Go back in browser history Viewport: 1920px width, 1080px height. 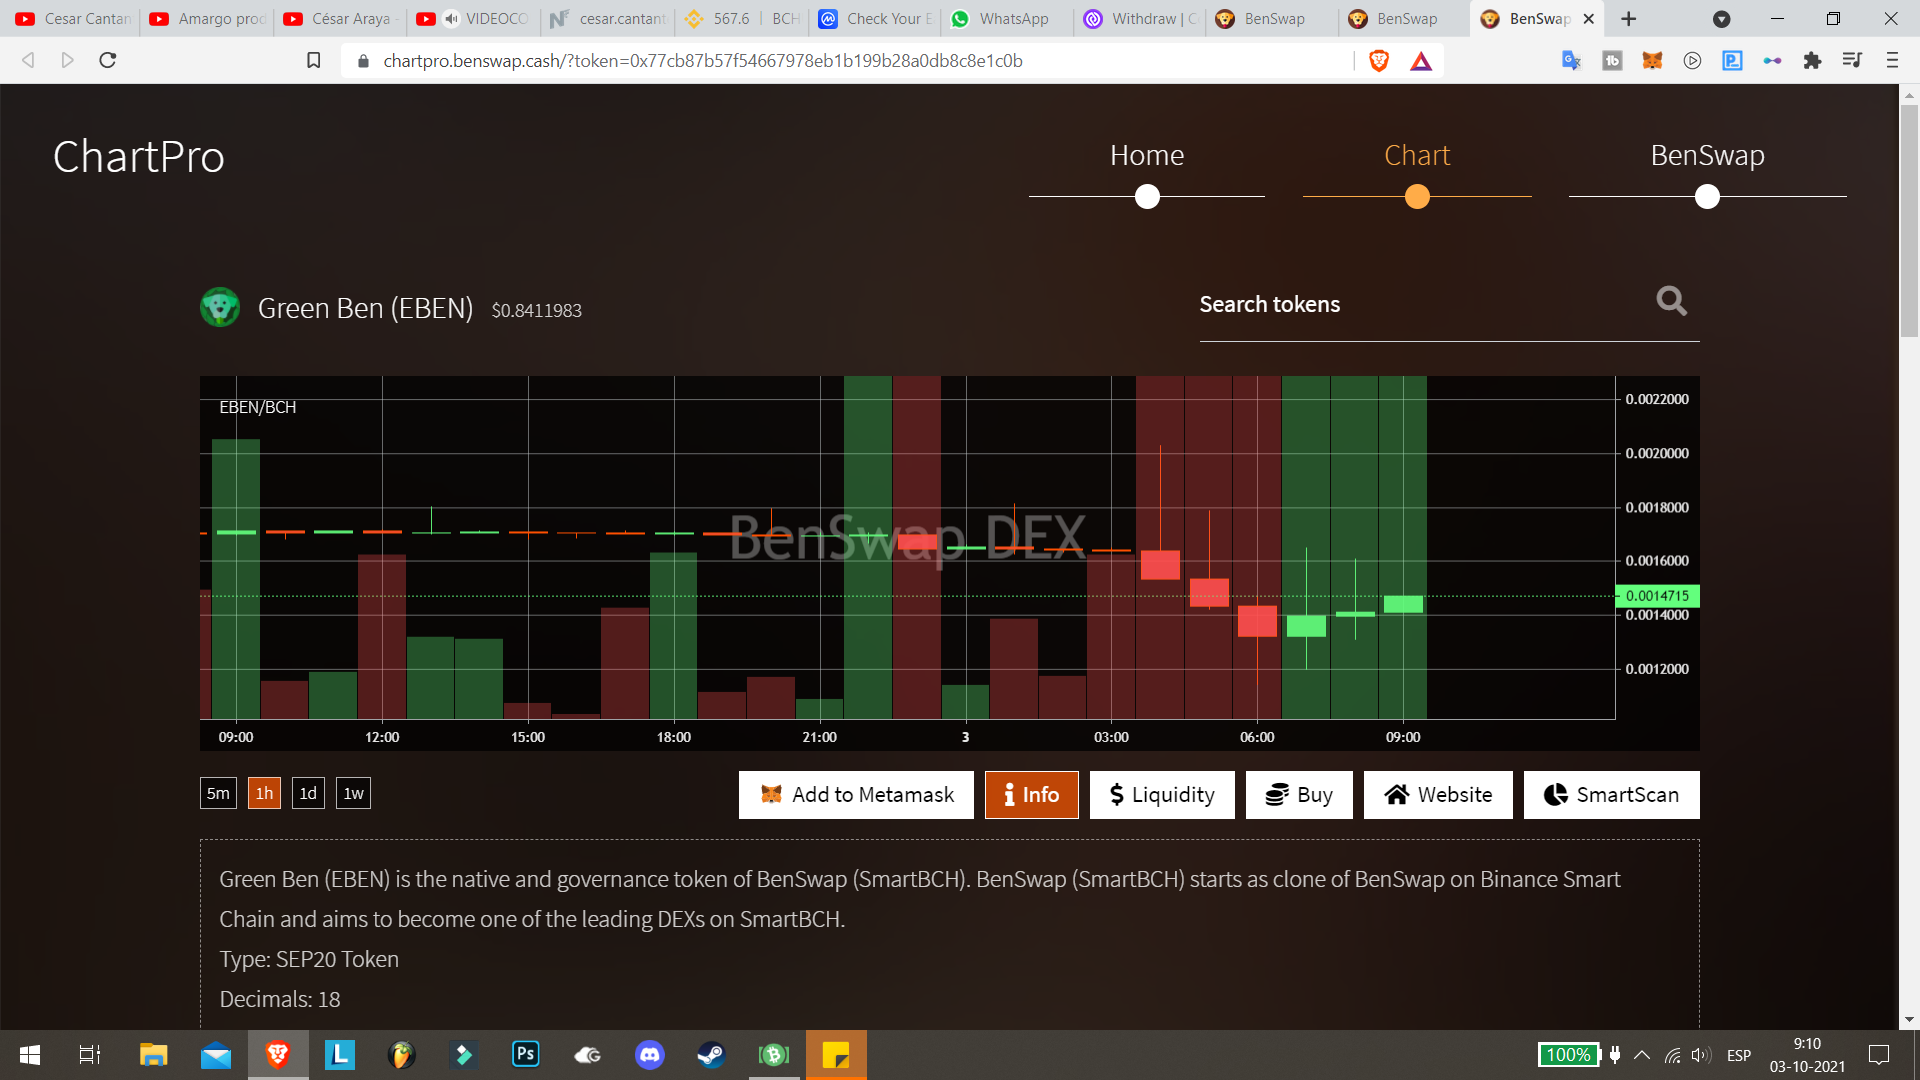pos(28,61)
